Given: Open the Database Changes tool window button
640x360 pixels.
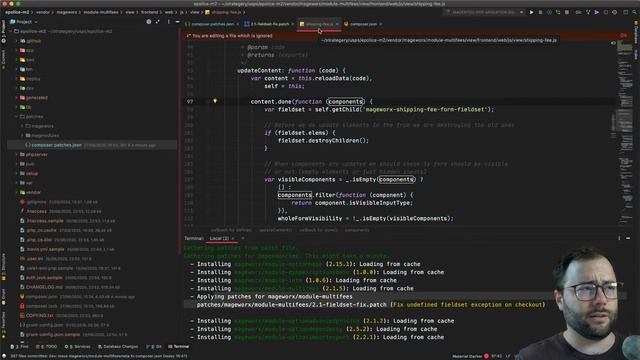Looking at the screenshot, I should pyautogui.click(x=118, y=347).
